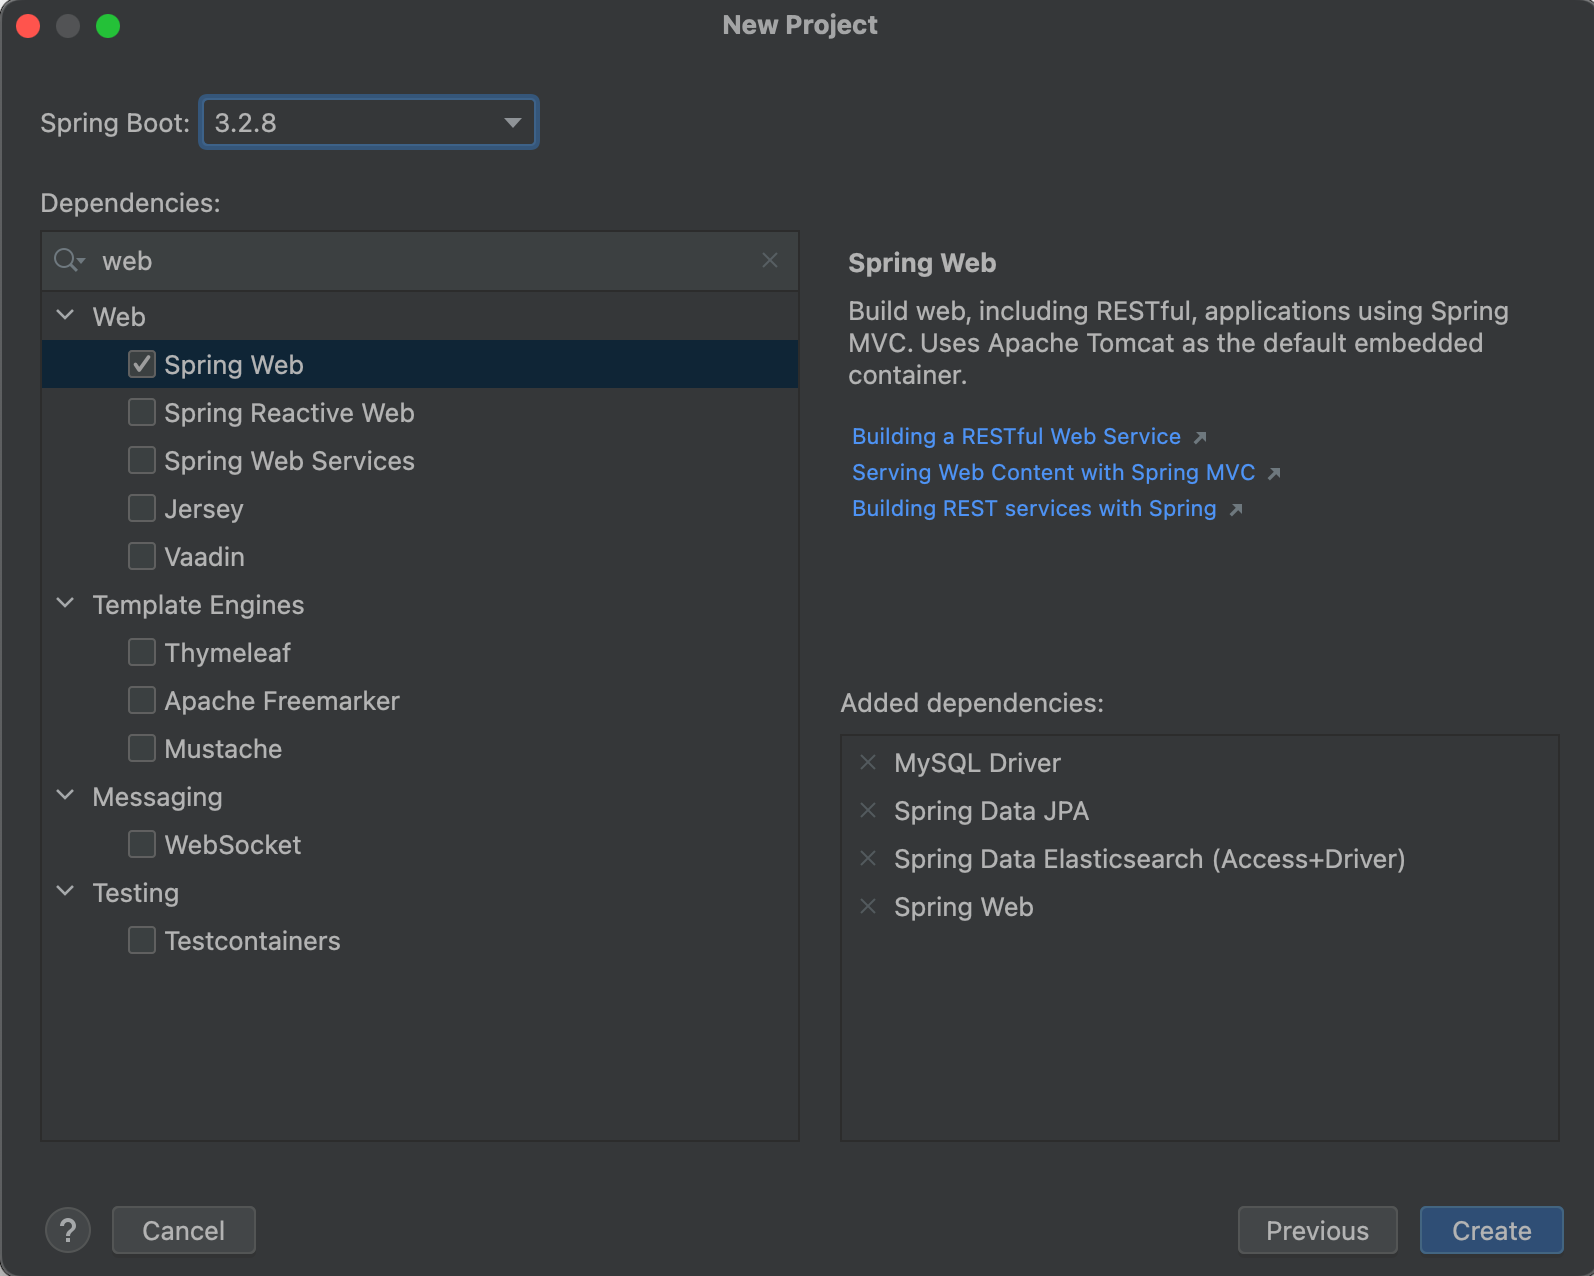Open the help question mark button

click(x=68, y=1230)
